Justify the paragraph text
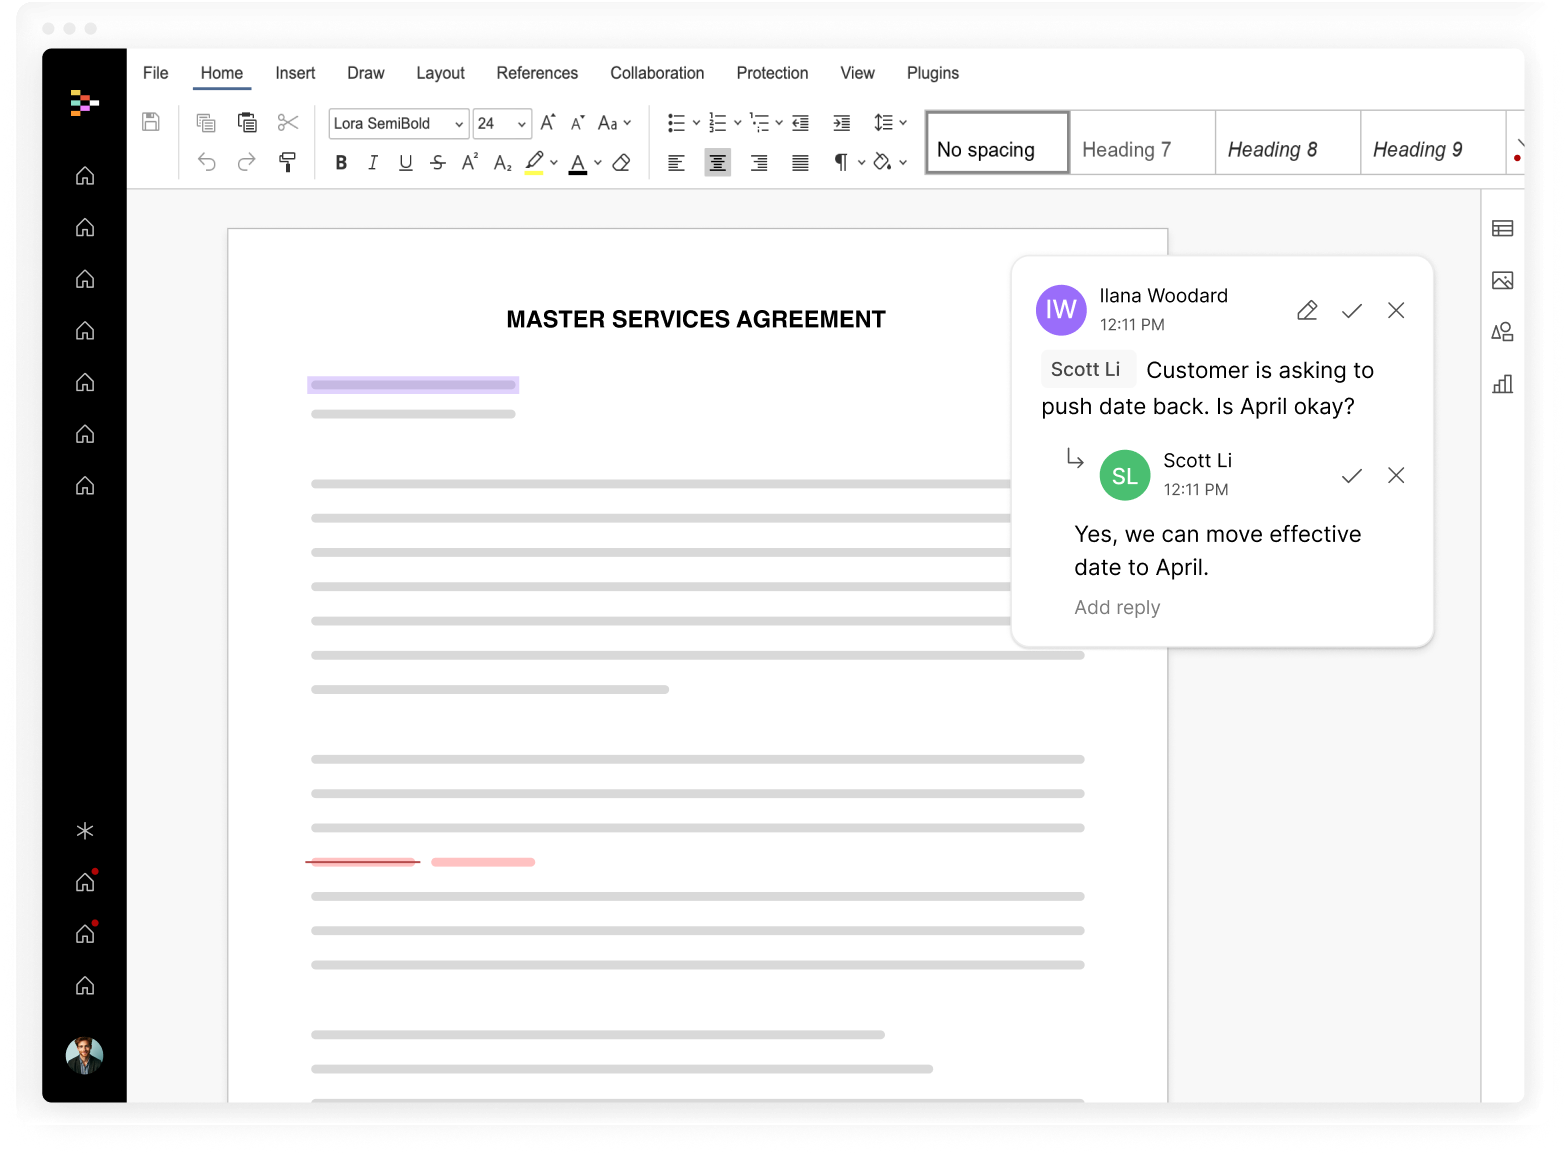The image size is (1567, 1155). (x=800, y=163)
